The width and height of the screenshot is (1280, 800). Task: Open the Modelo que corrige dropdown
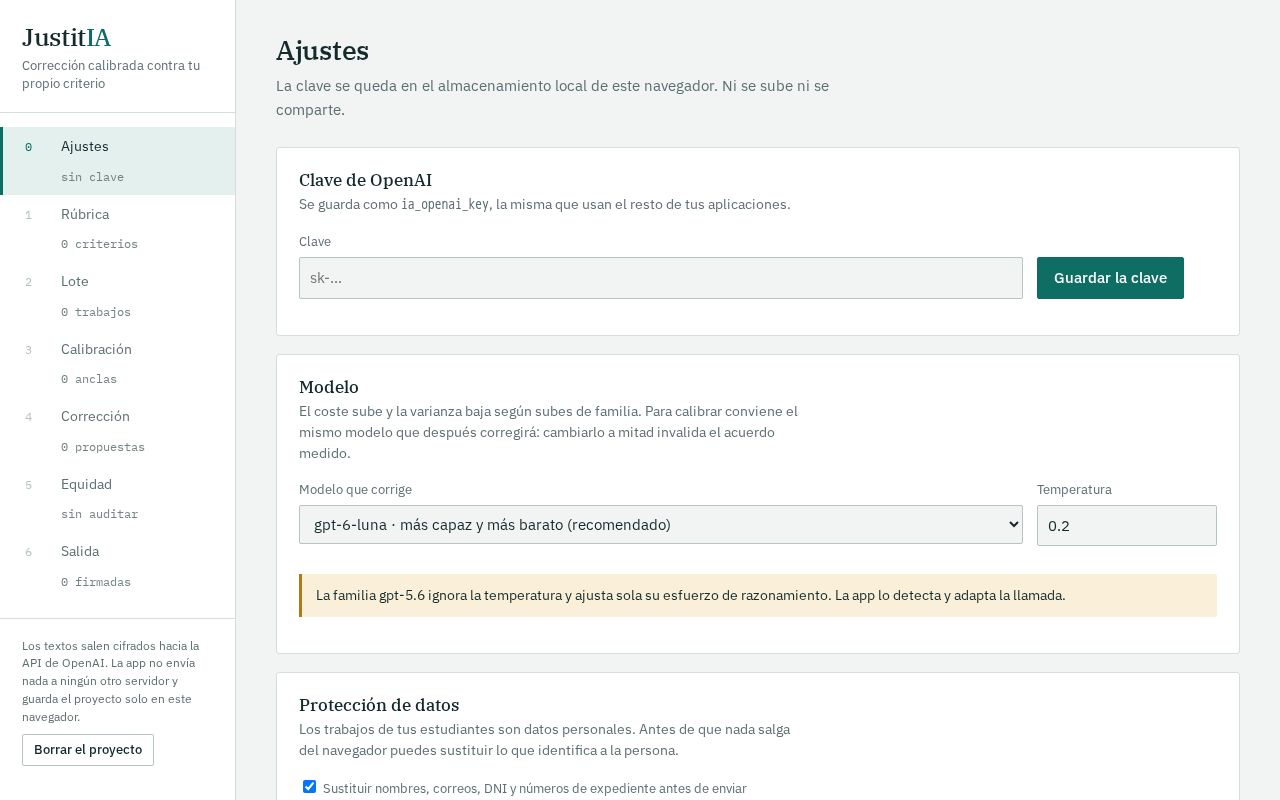(x=660, y=524)
